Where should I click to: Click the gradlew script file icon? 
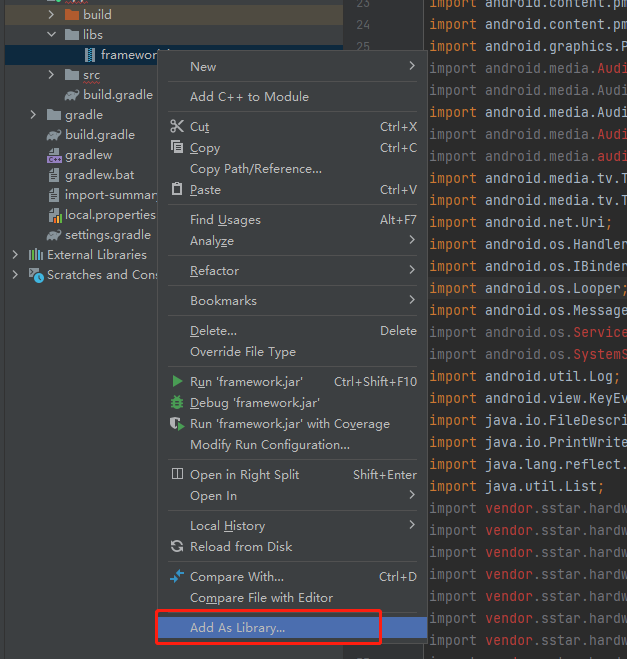[54, 155]
